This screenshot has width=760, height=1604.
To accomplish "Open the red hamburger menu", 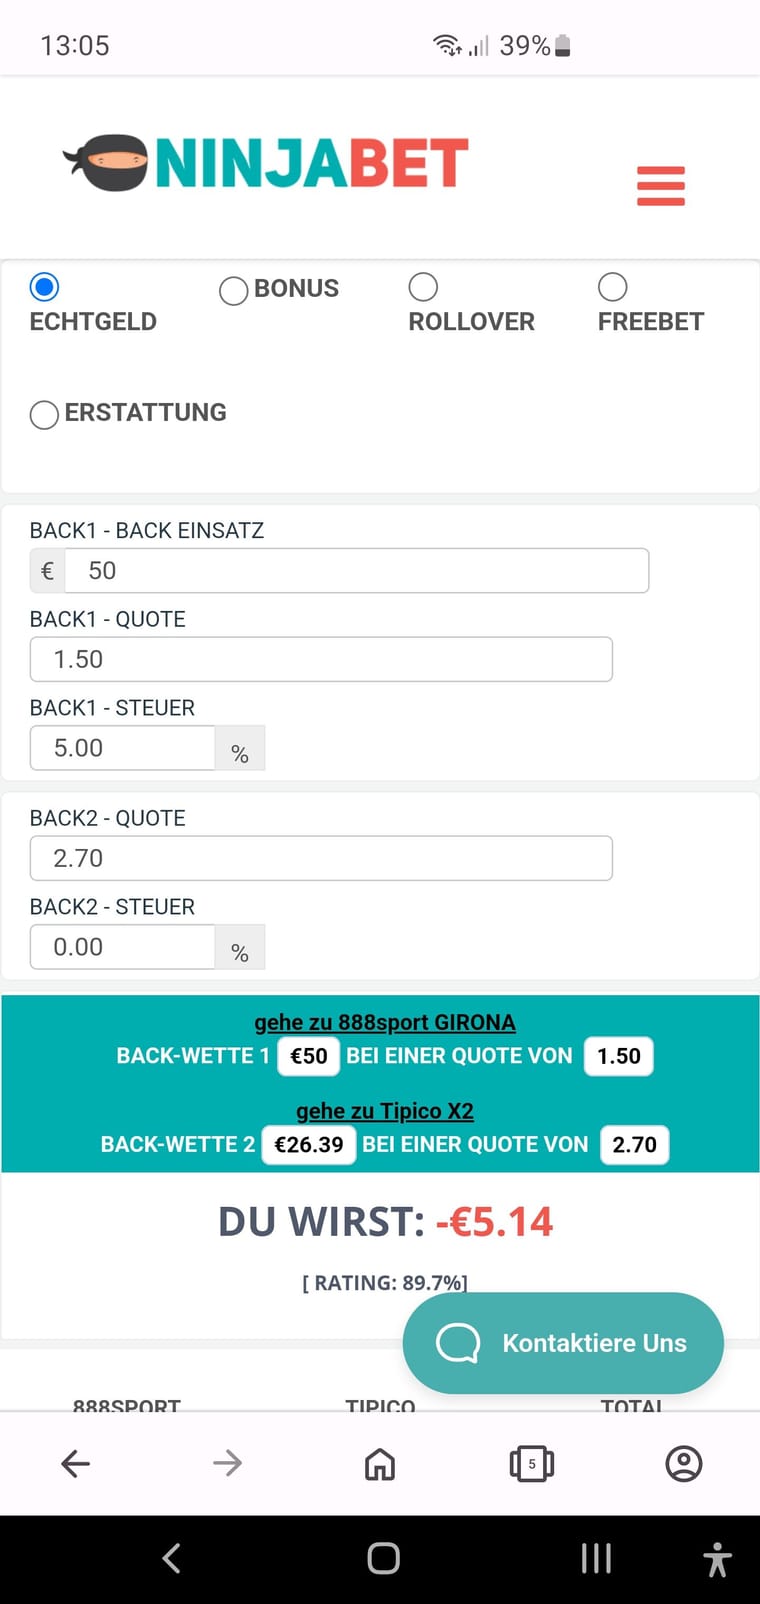I will [x=661, y=186].
